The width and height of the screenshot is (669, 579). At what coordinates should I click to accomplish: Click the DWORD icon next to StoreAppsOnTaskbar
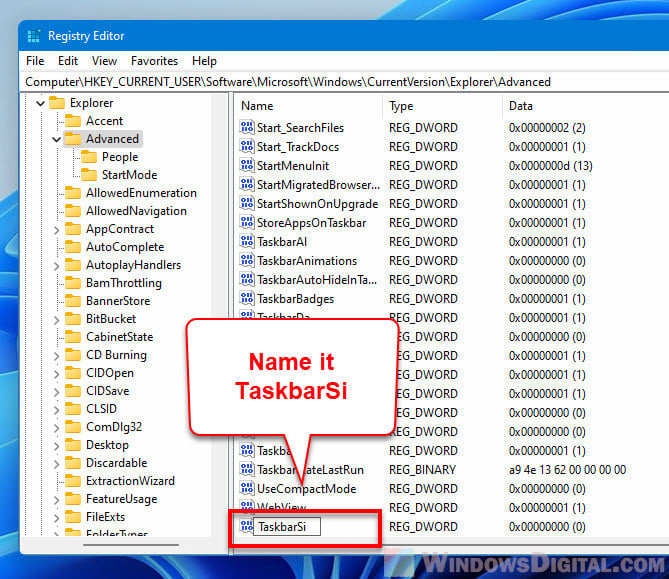pyautogui.click(x=247, y=223)
